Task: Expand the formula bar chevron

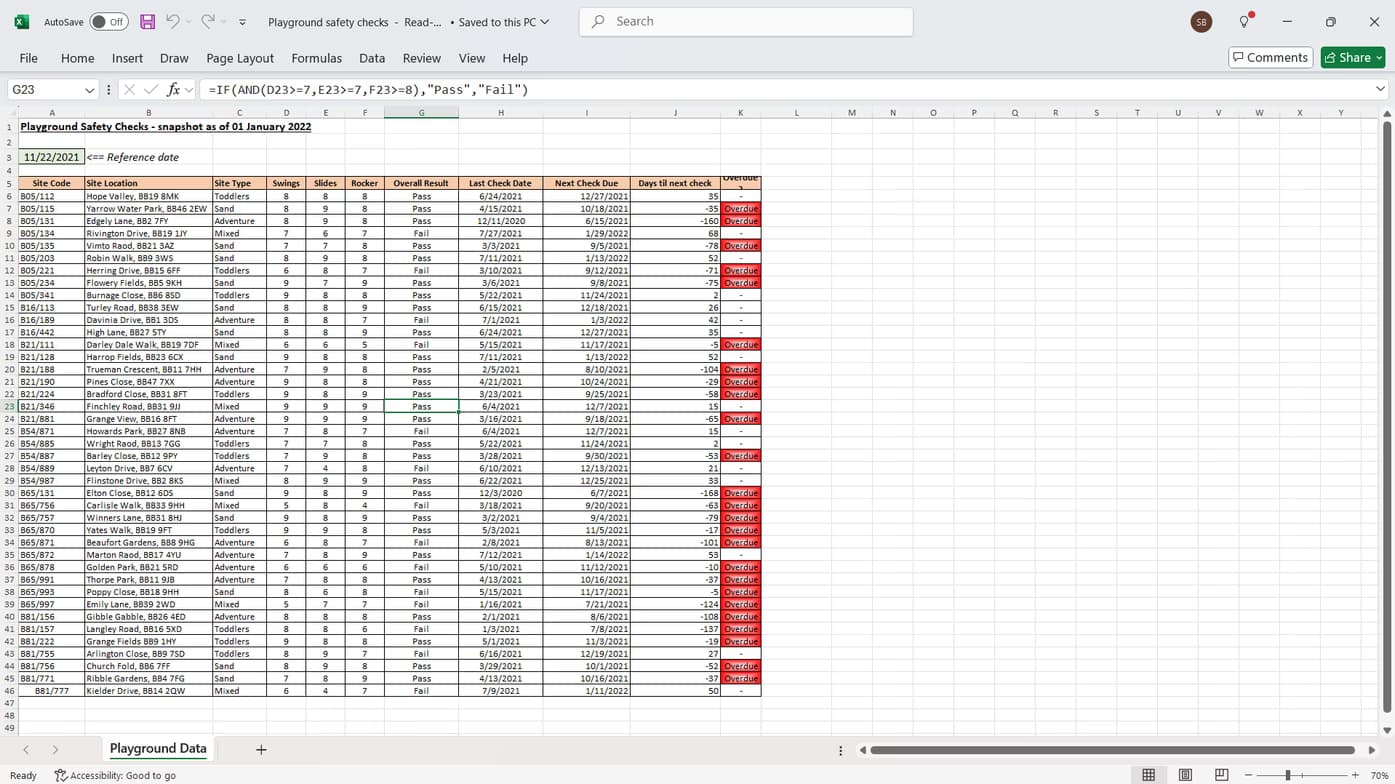Action: (x=1380, y=89)
